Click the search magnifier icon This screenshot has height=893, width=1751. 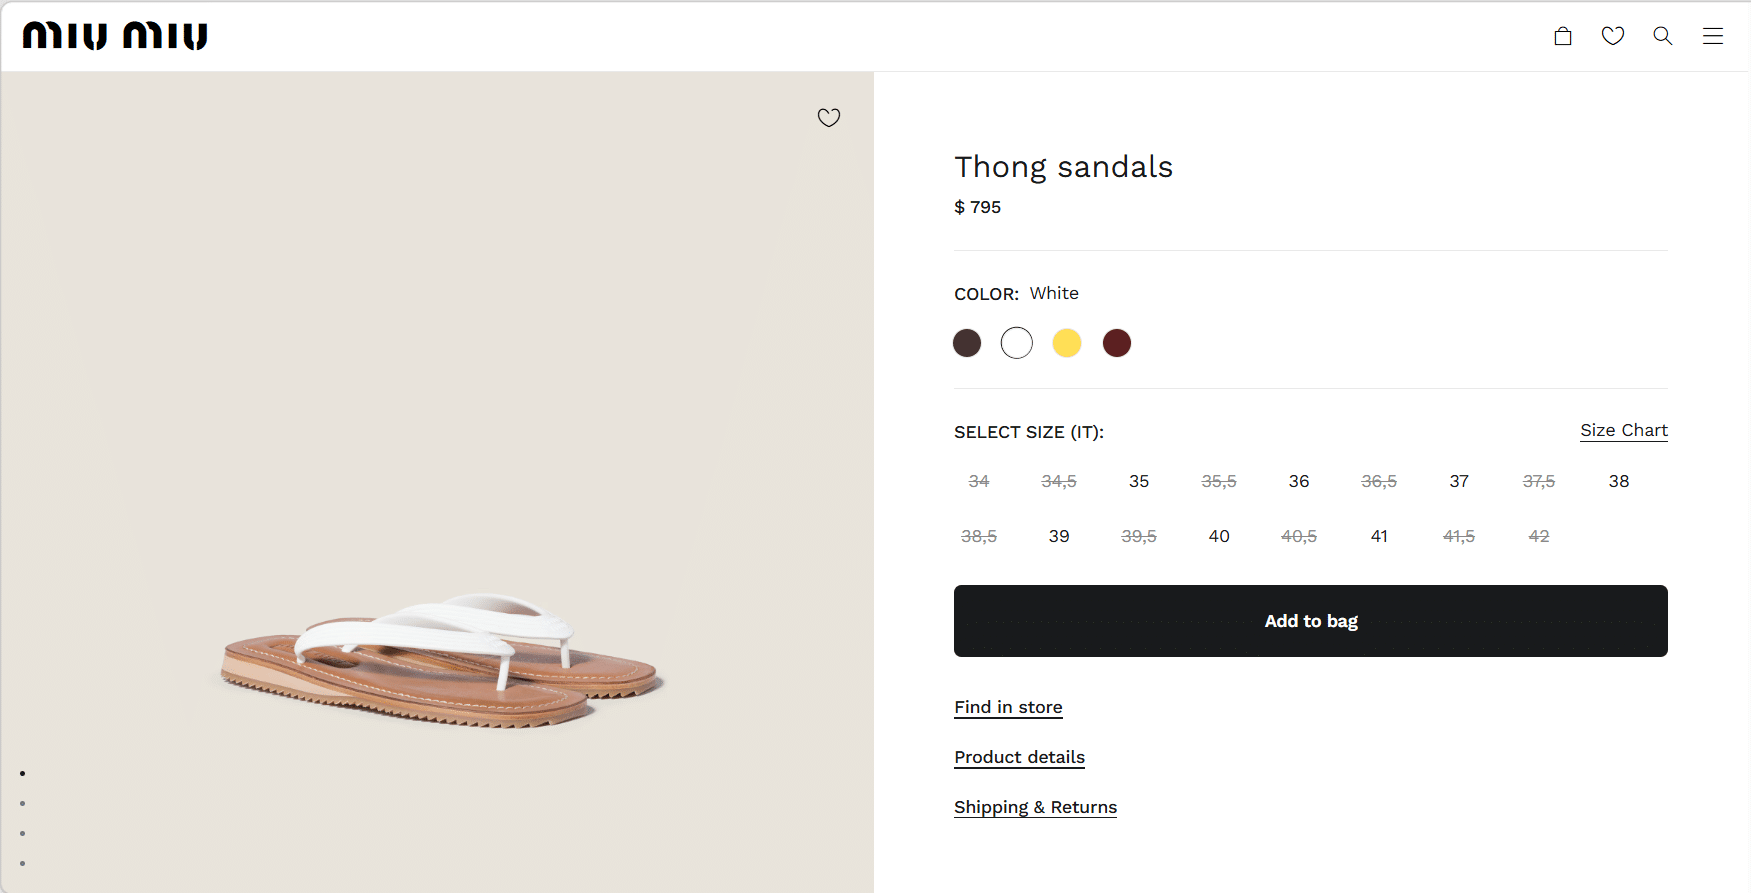(x=1663, y=36)
